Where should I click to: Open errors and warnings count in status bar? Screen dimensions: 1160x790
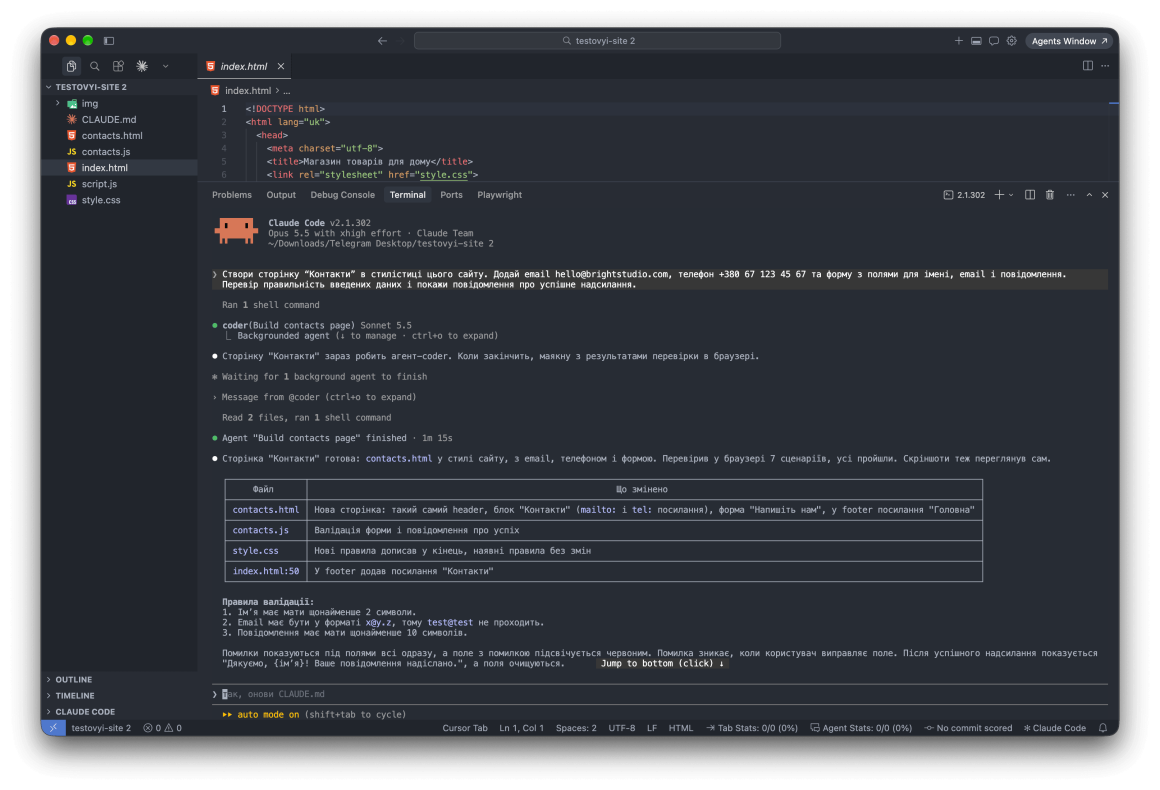[x=162, y=729]
